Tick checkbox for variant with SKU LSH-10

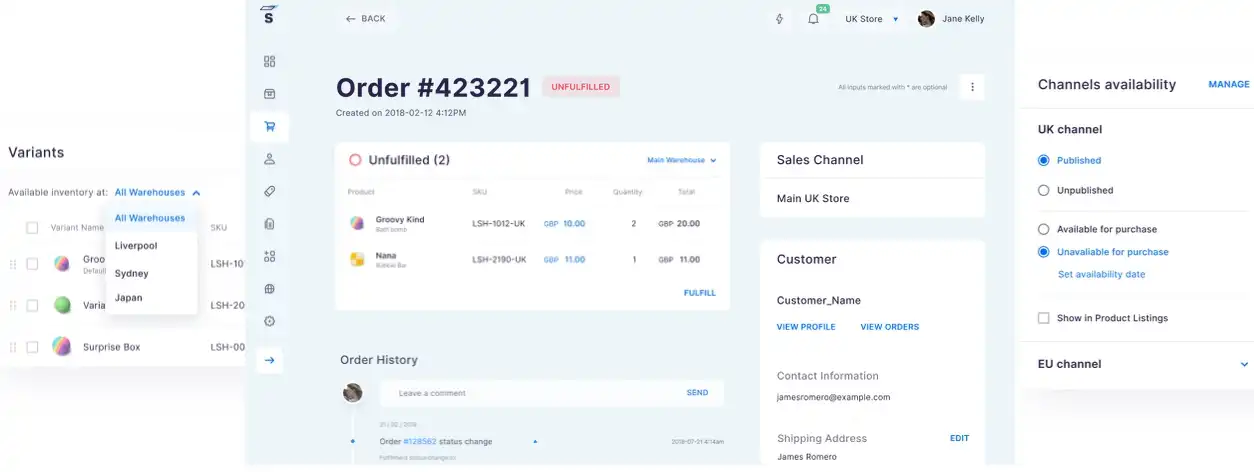click(32, 264)
